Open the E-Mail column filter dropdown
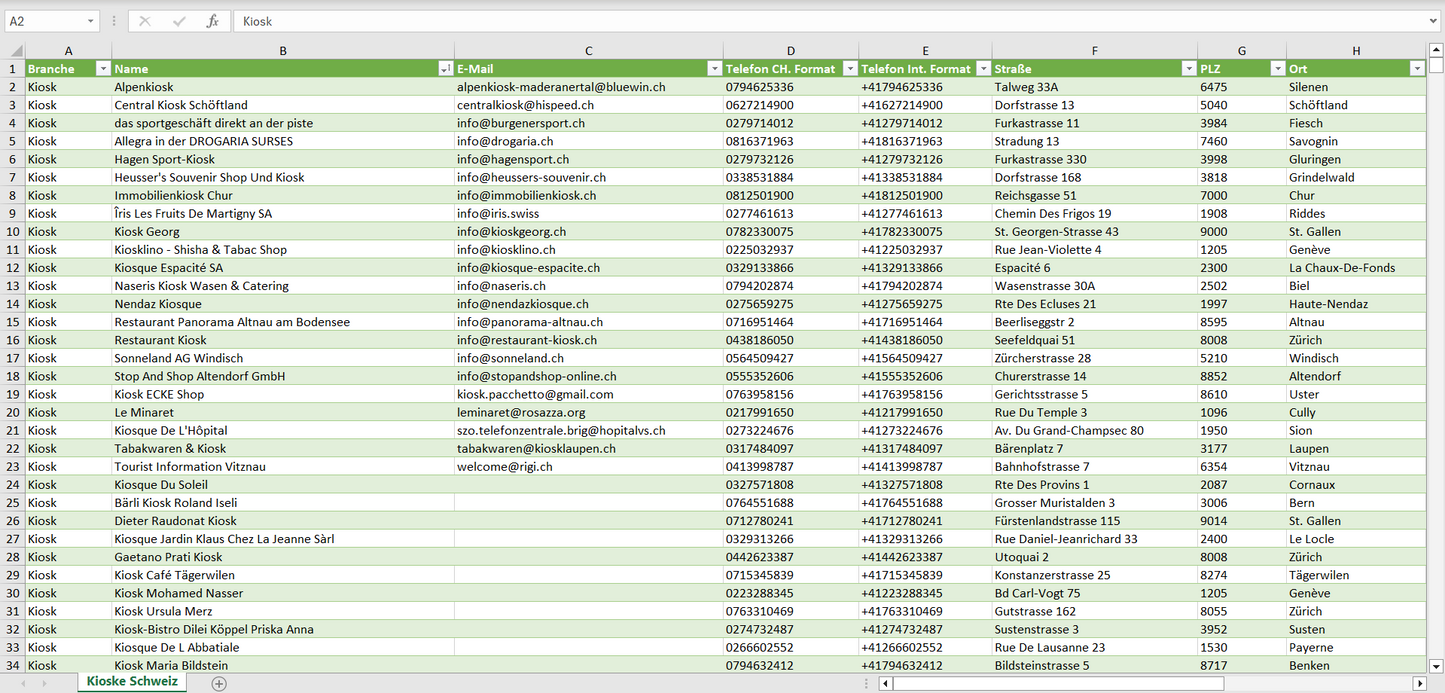This screenshot has height=693, width=1445. coord(714,69)
